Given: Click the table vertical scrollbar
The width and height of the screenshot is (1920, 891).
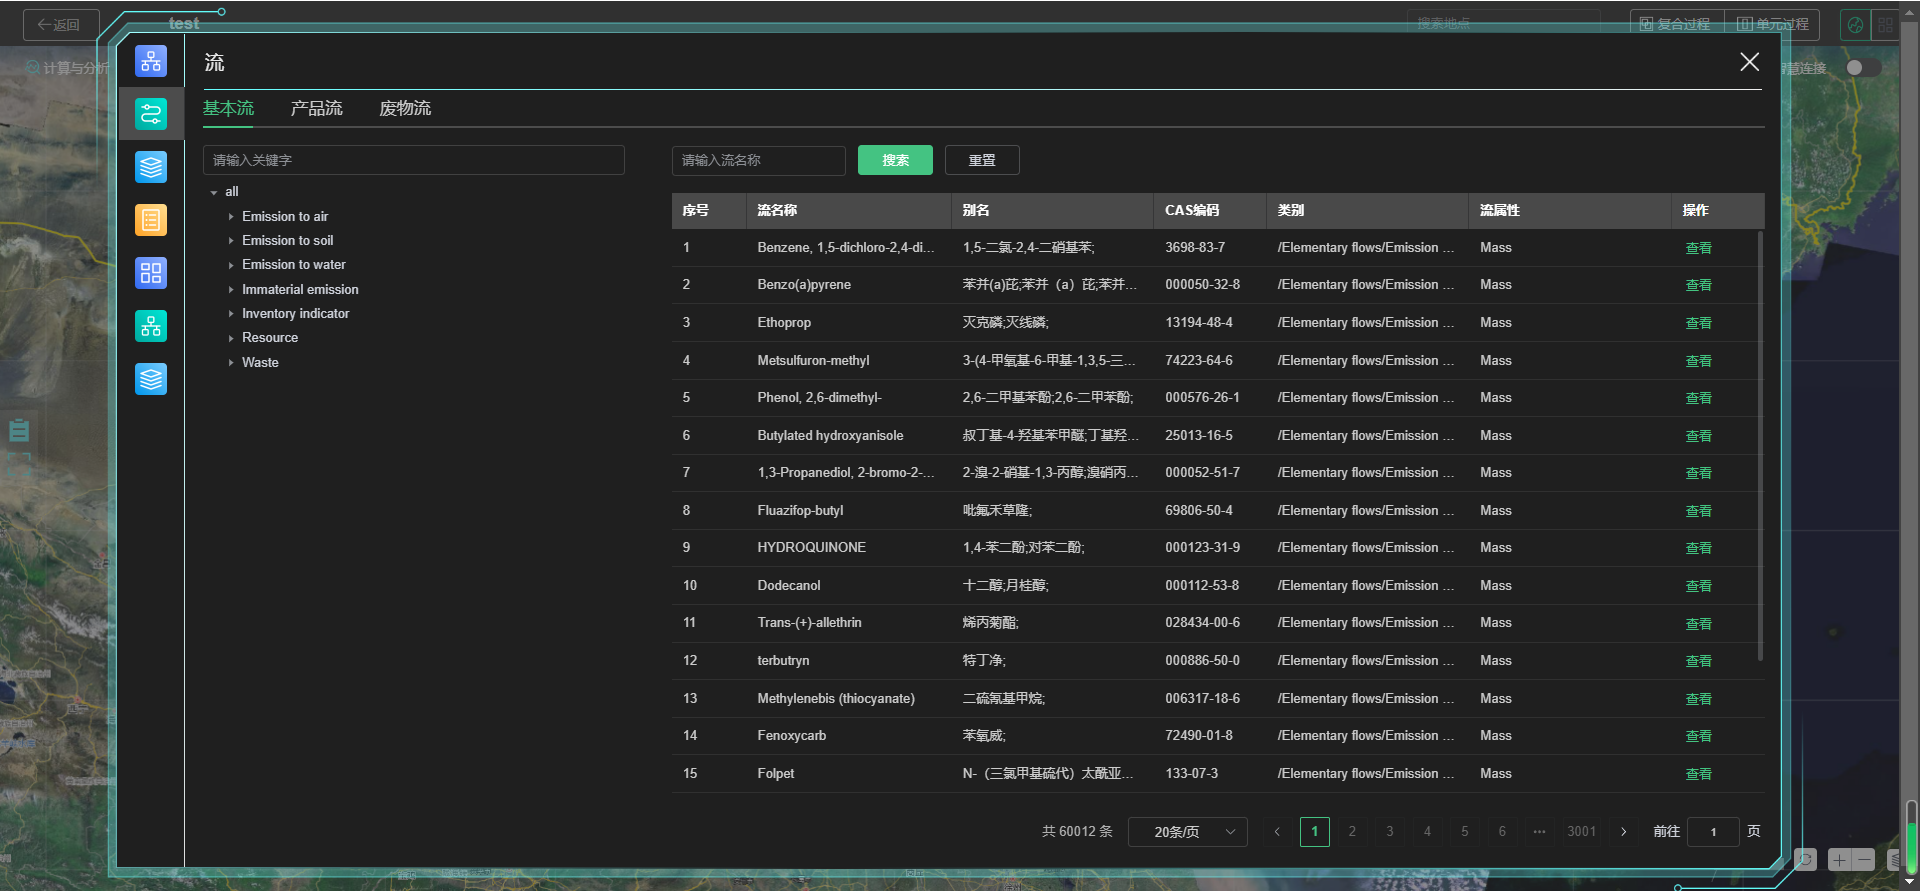Looking at the screenshot, I should pos(1760,445).
